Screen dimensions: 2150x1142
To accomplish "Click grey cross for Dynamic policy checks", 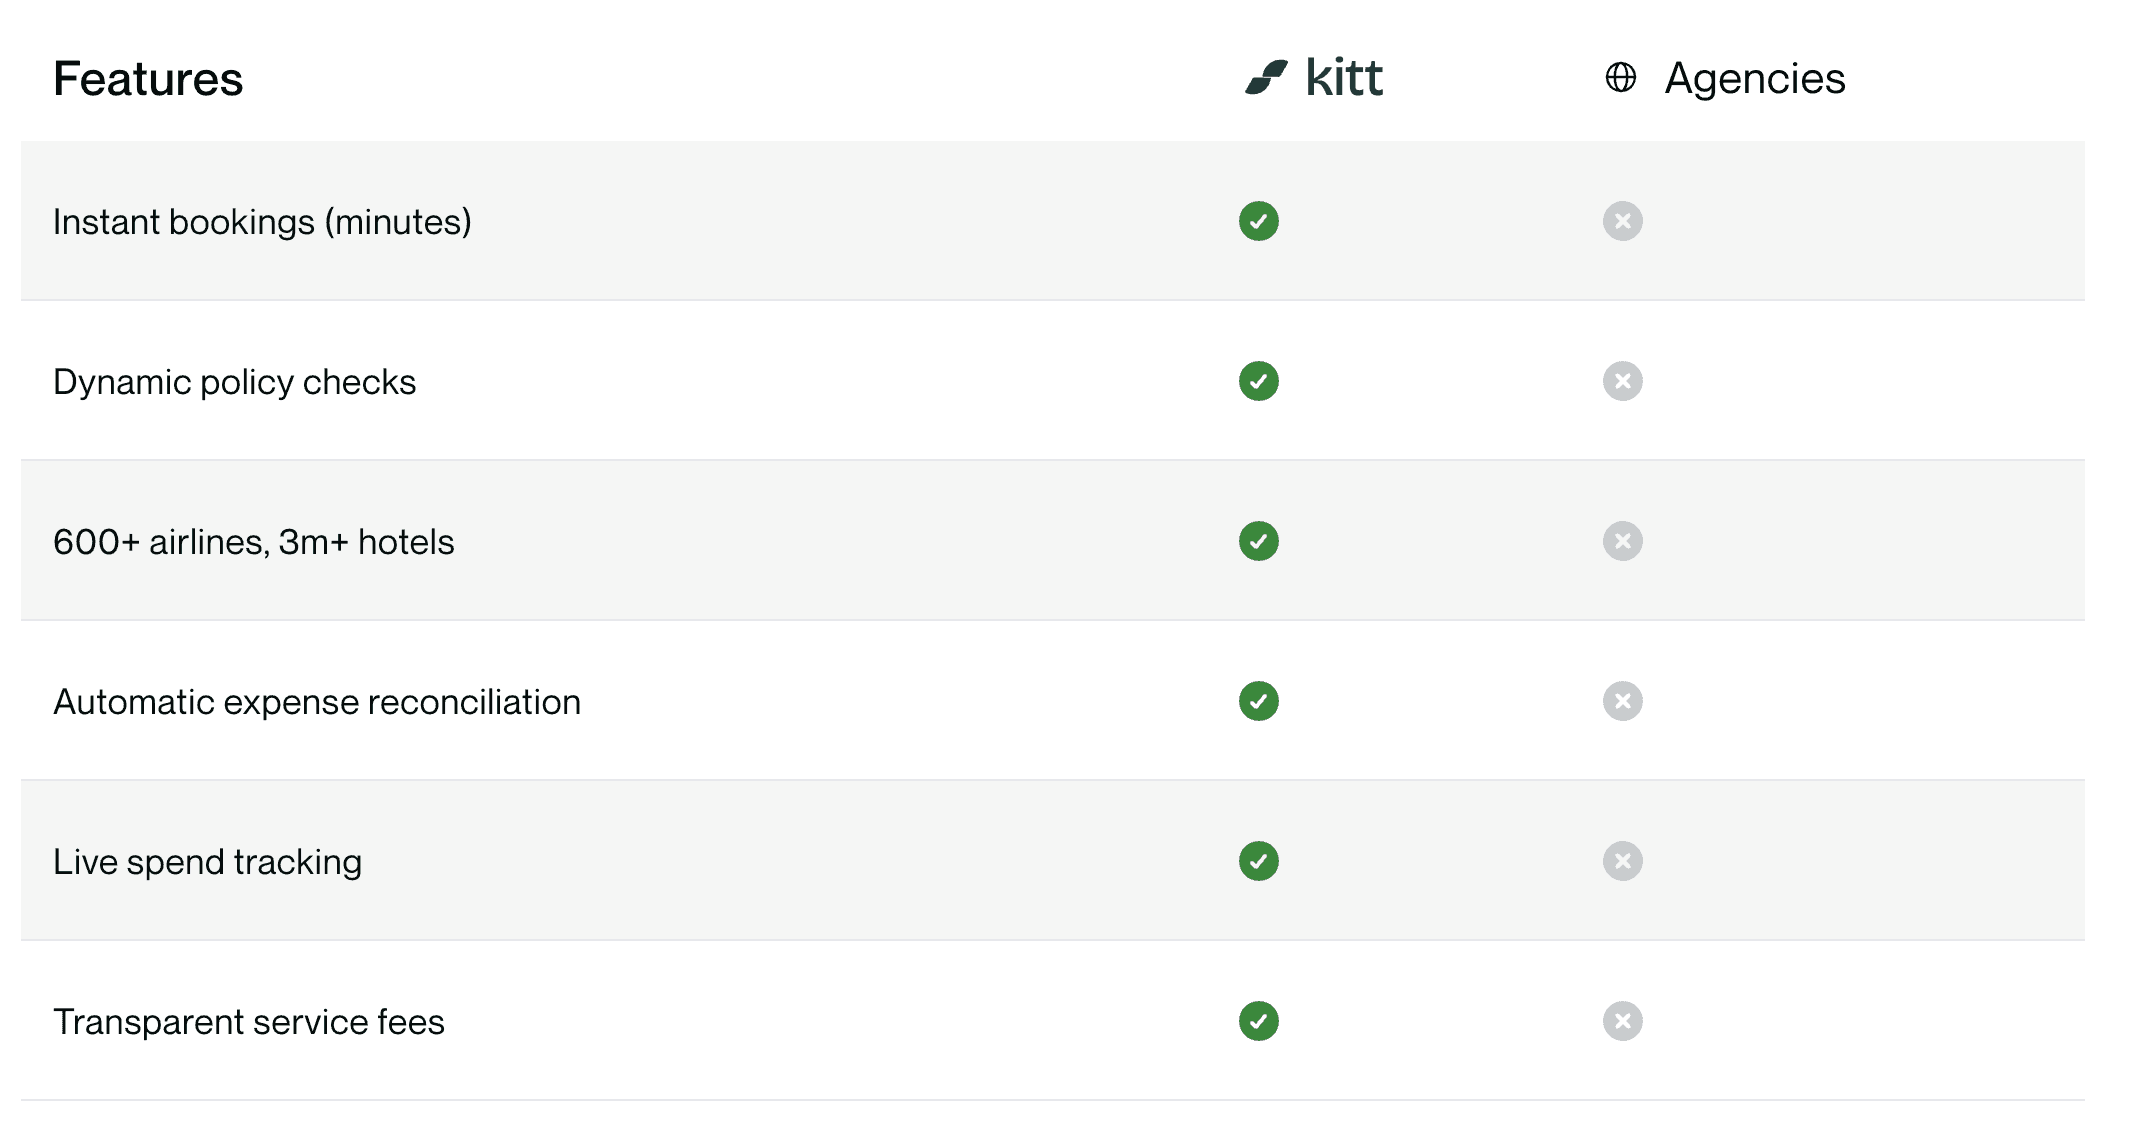I will tap(1623, 381).
